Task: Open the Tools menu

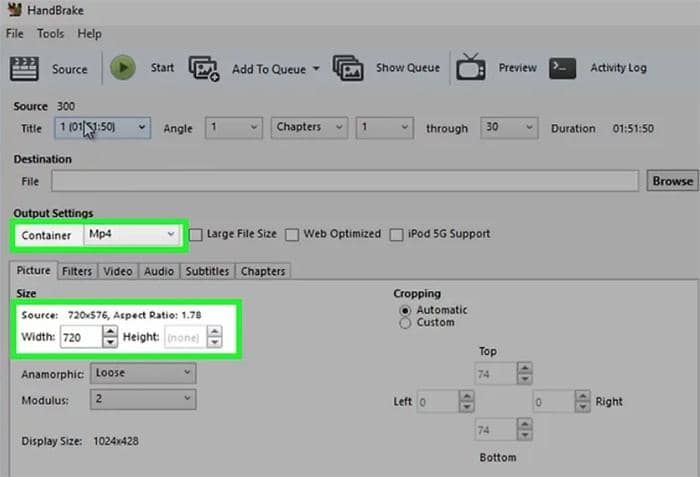Action: click(x=50, y=33)
